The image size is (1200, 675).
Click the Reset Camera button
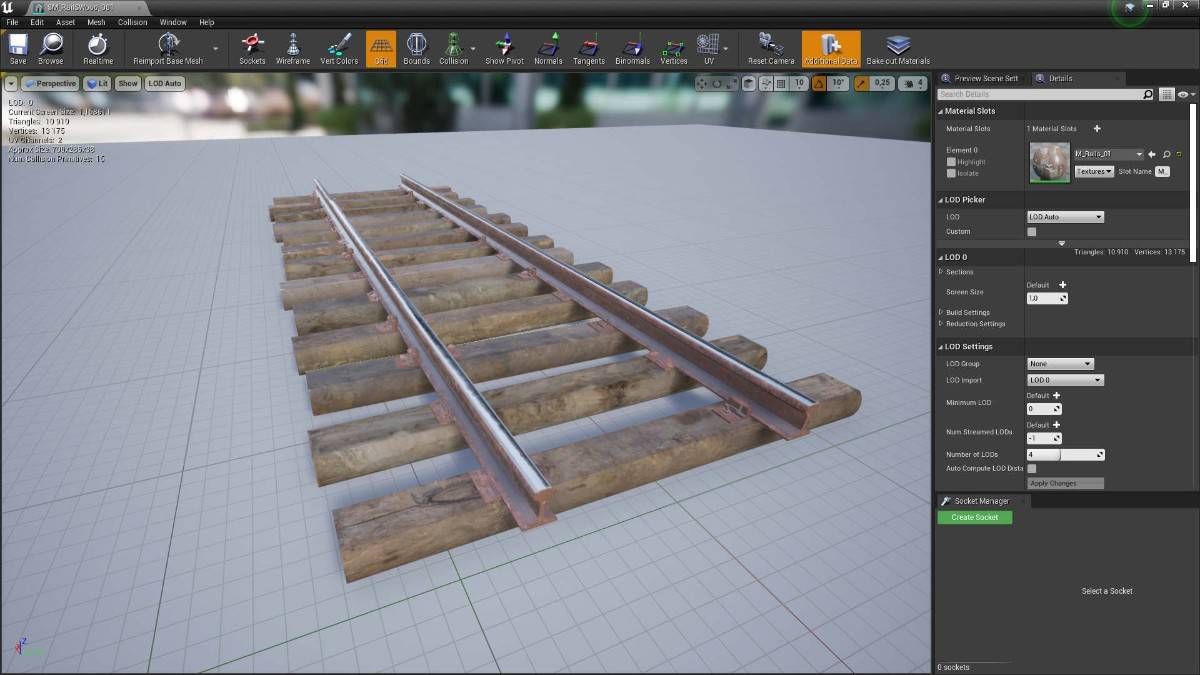(x=771, y=49)
